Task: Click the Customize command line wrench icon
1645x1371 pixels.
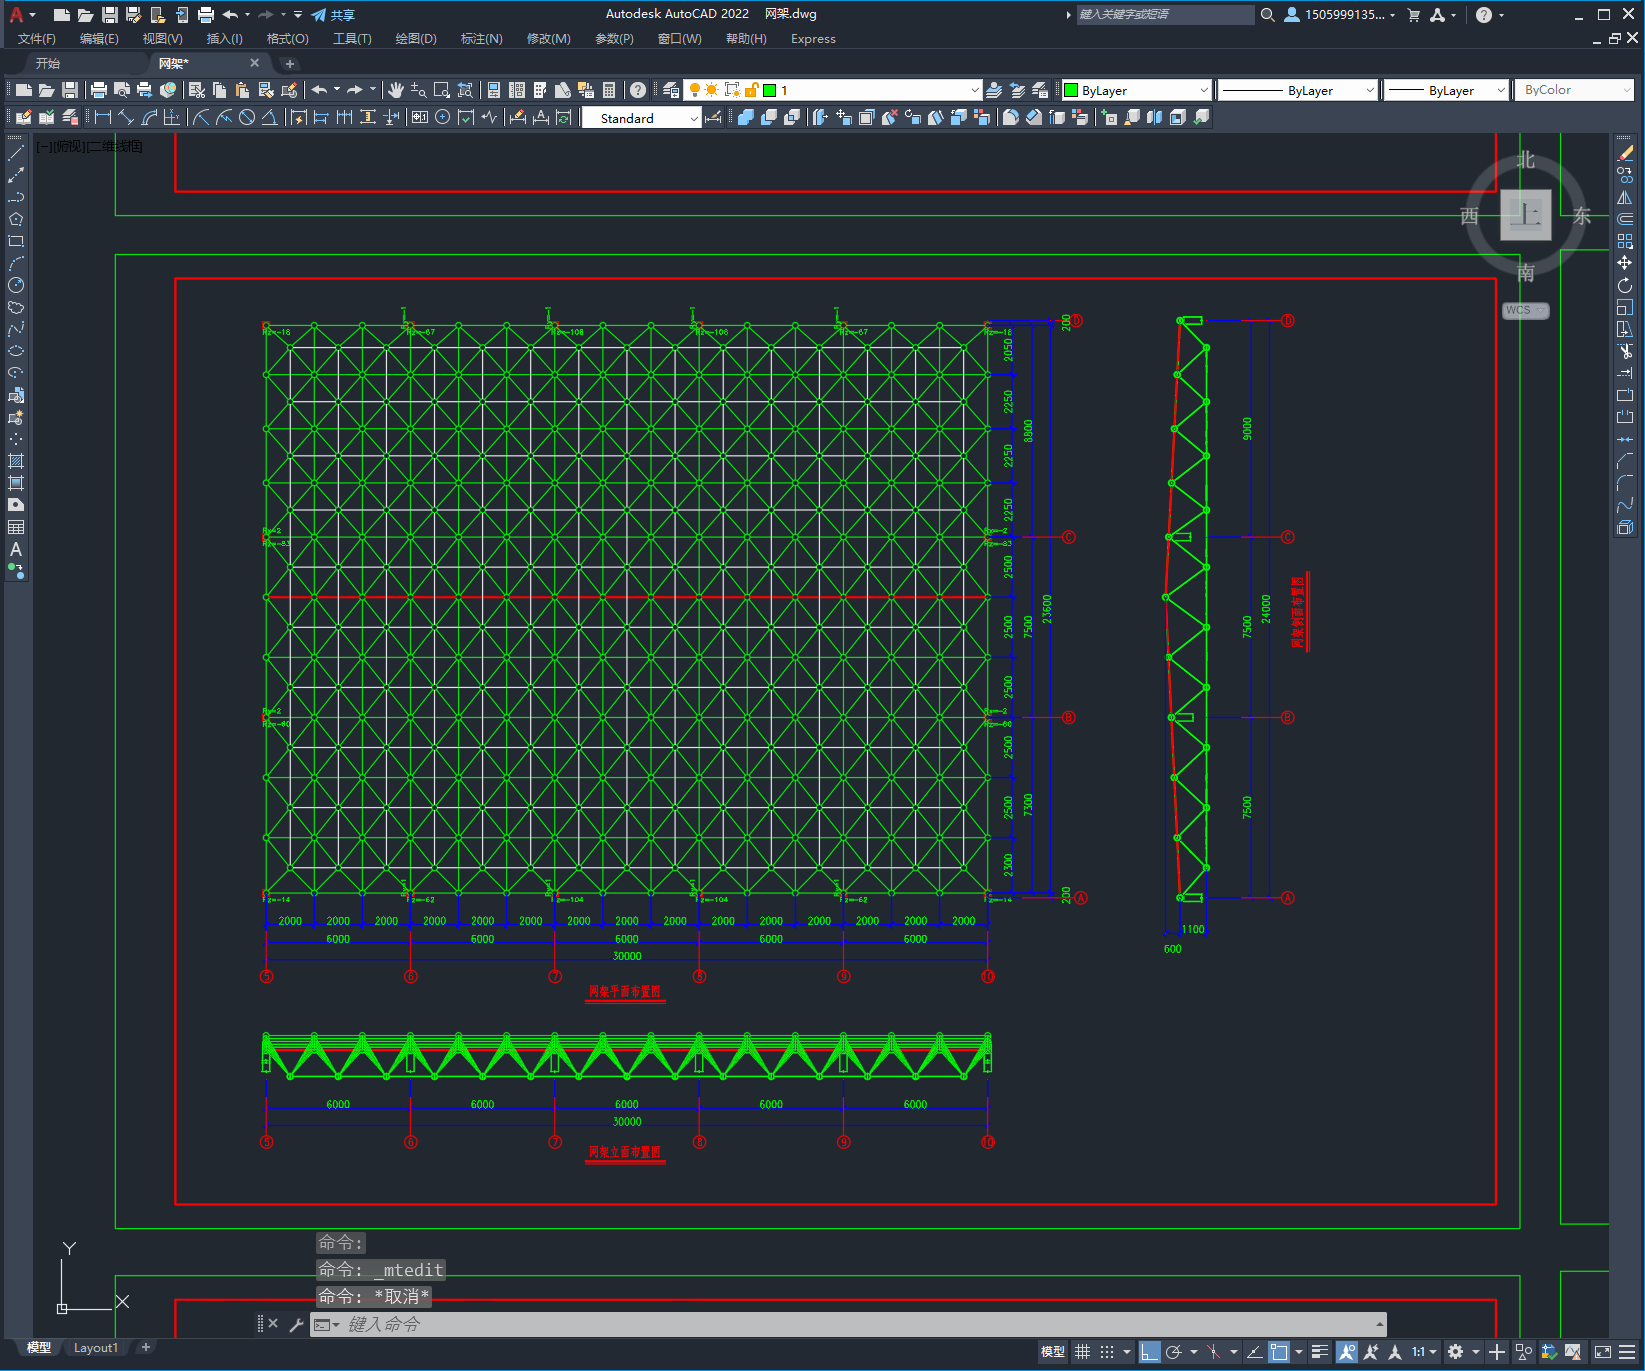Action: tap(296, 1324)
